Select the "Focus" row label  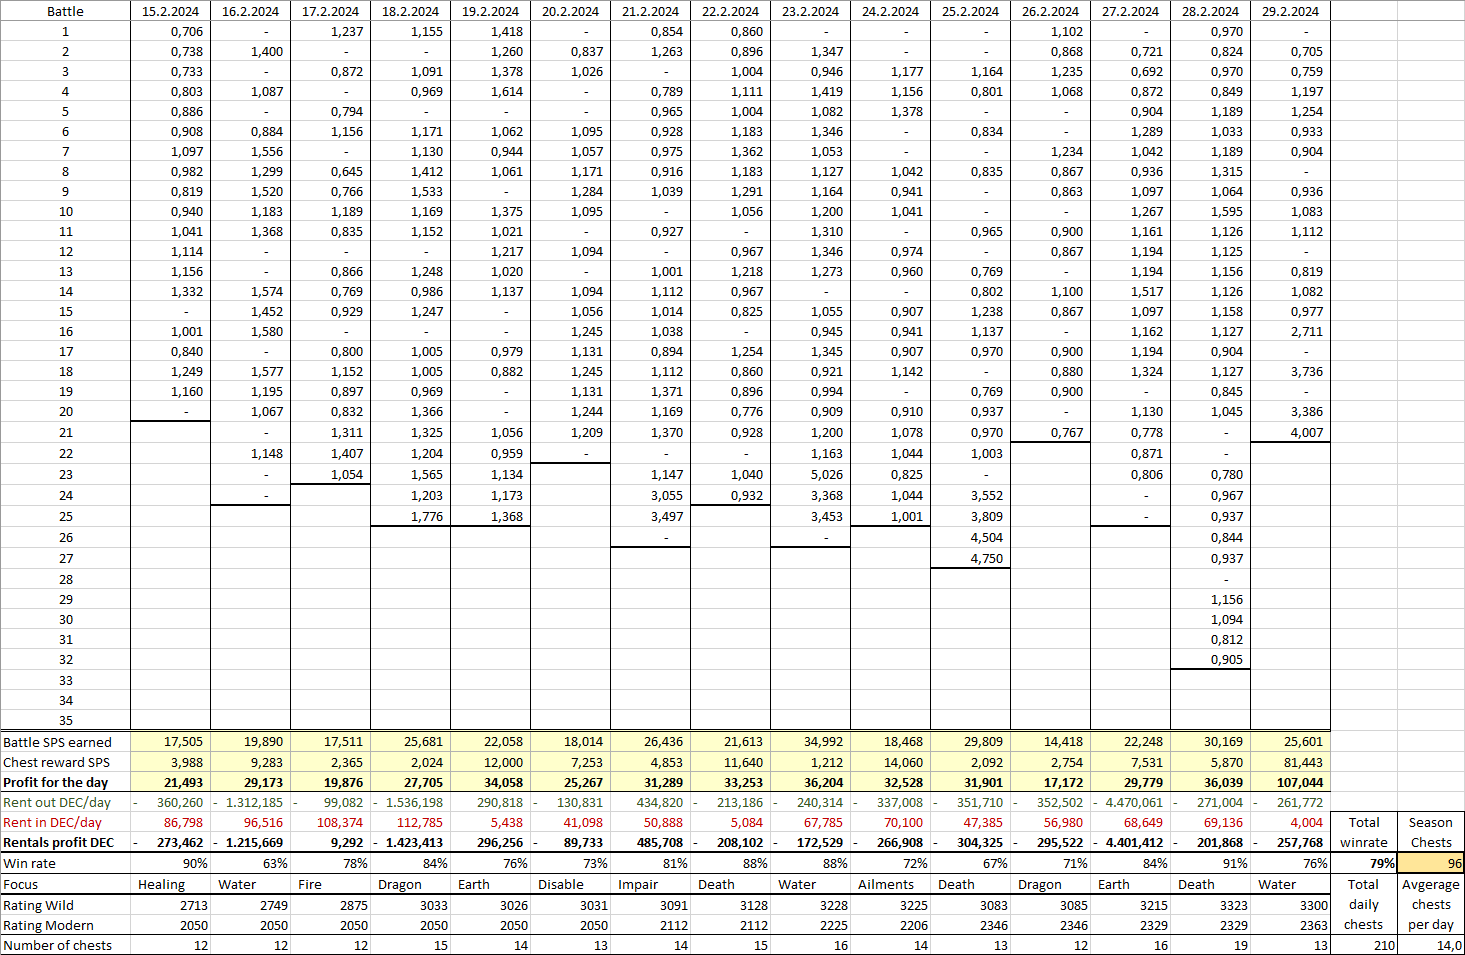click(x=20, y=884)
